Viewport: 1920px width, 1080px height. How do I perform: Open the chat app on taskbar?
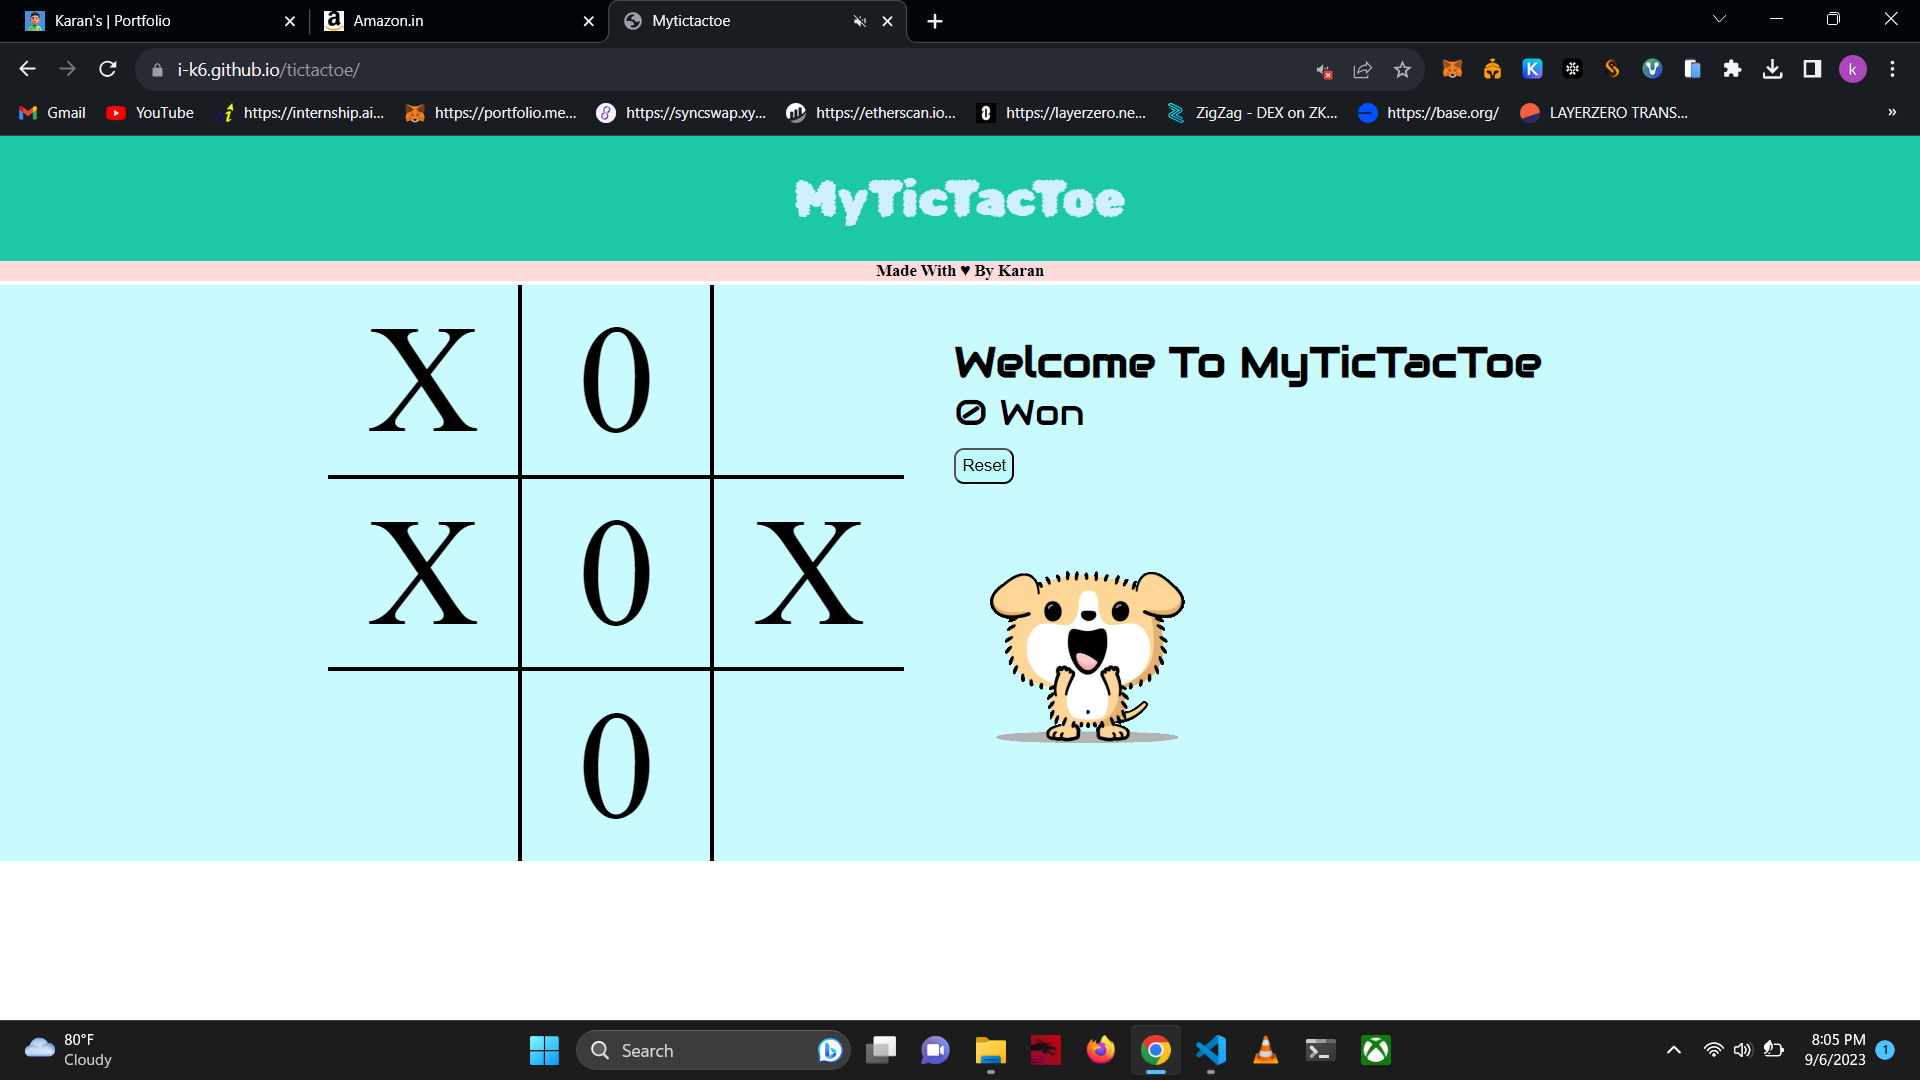[935, 1050]
